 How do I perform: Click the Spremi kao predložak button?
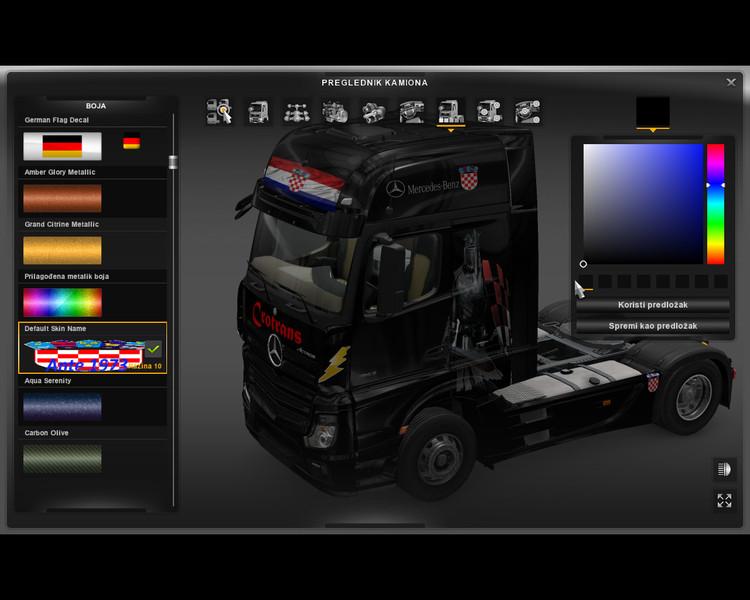pos(653,326)
